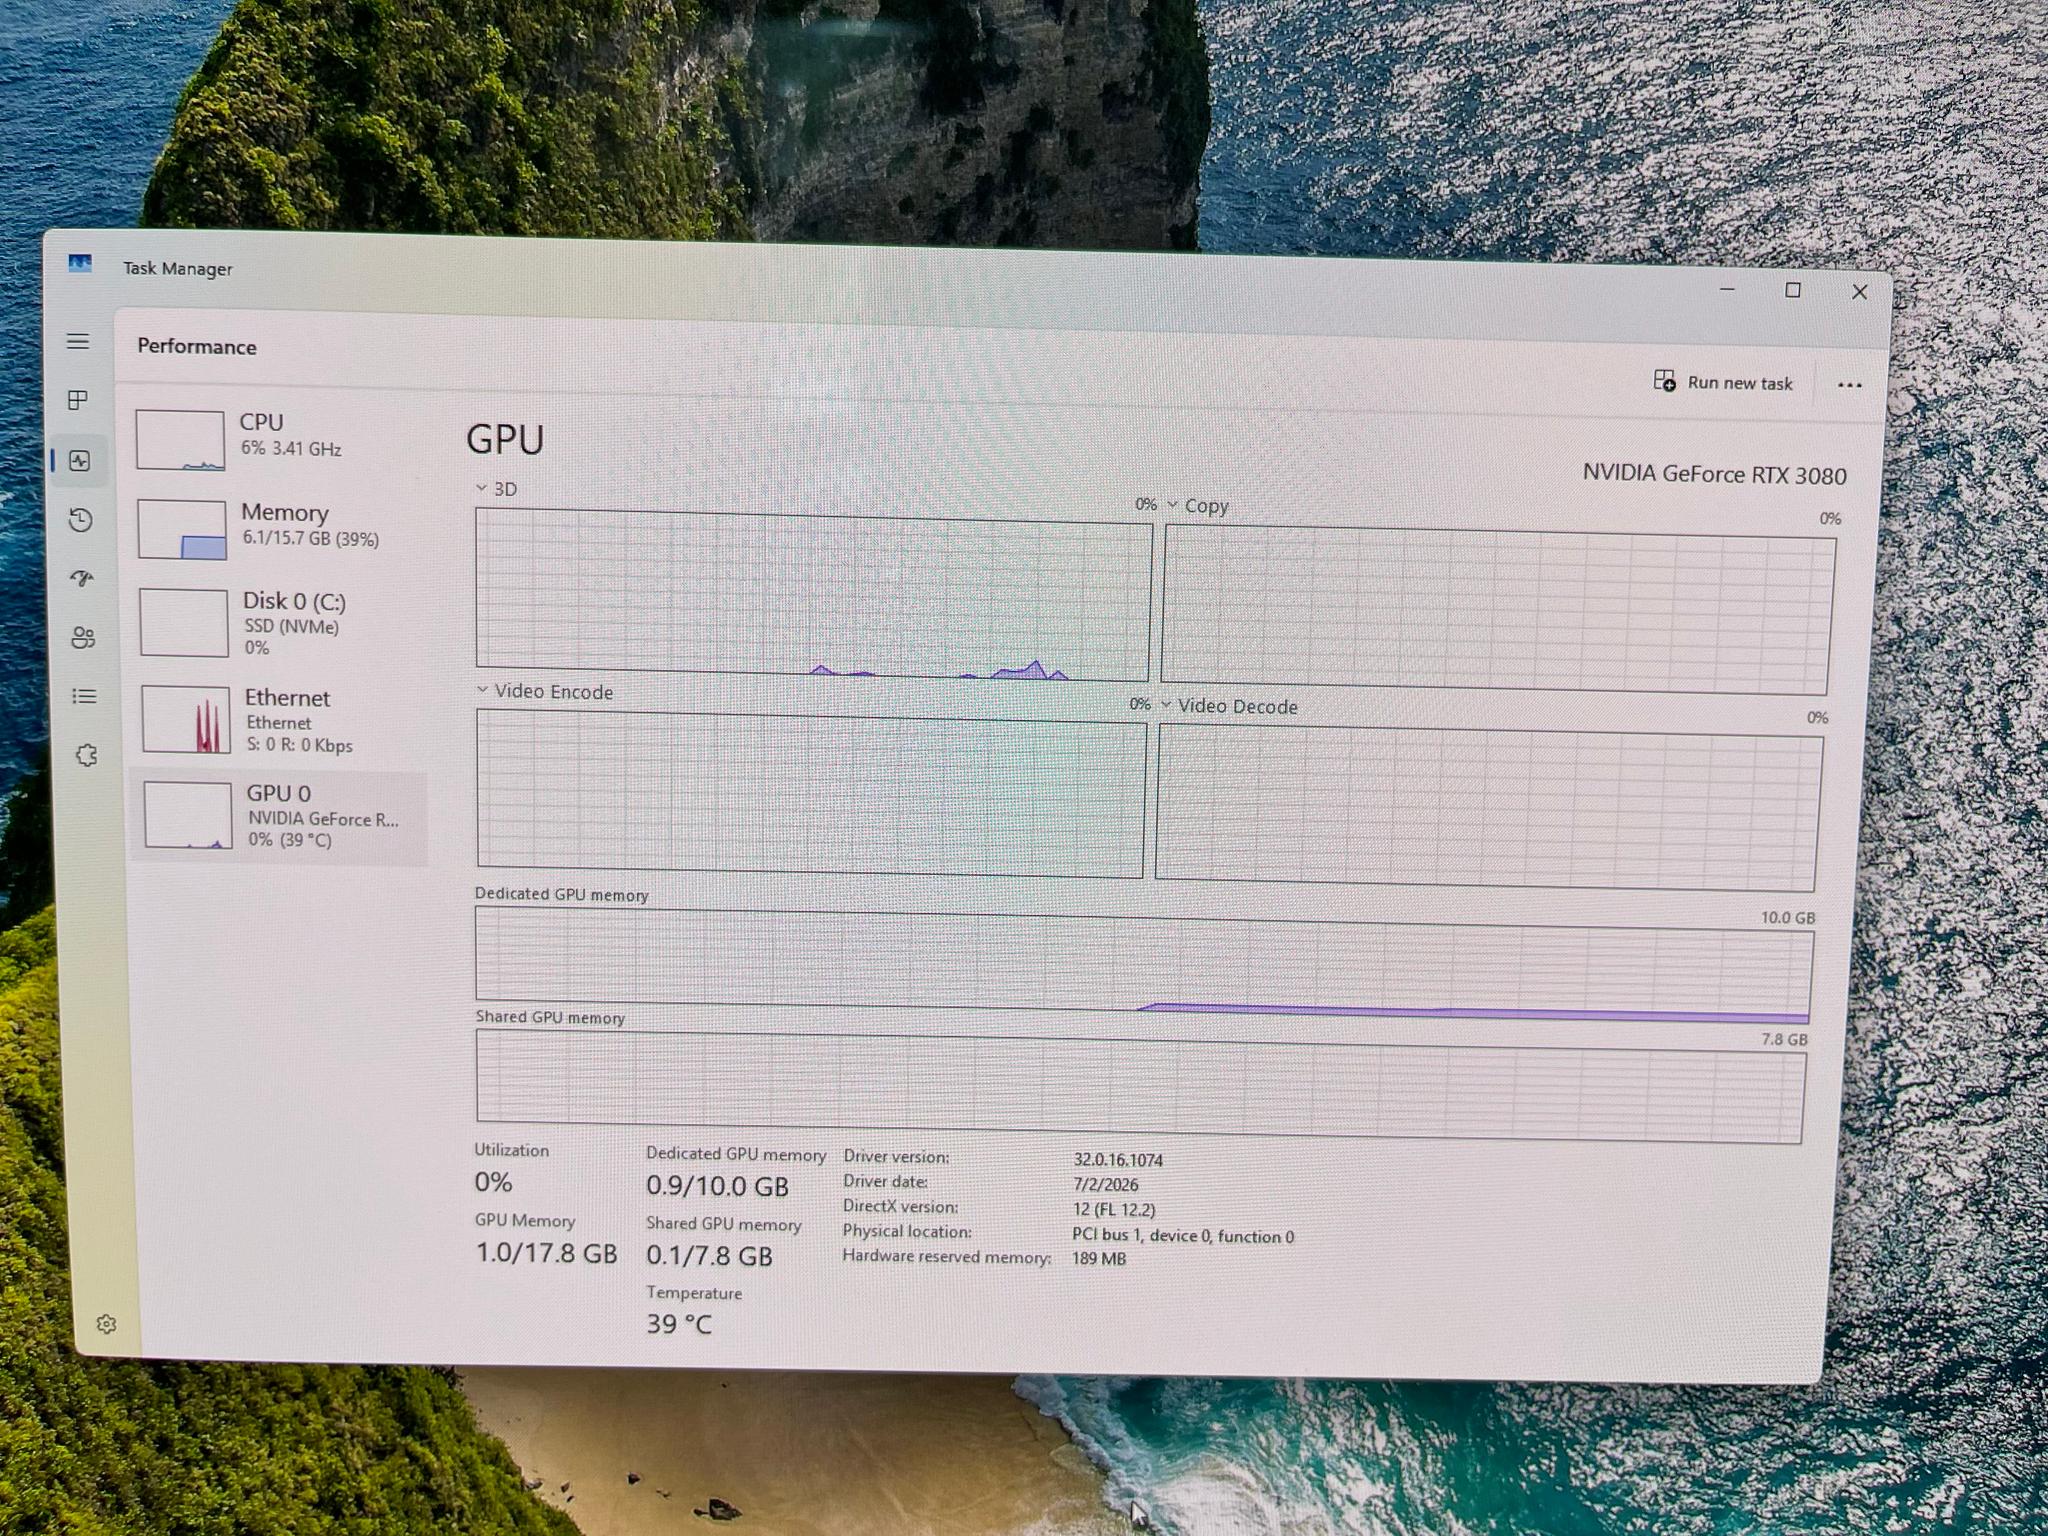
Task: Click the Dedicated GPU memory graph
Action: coord(1144,965)
